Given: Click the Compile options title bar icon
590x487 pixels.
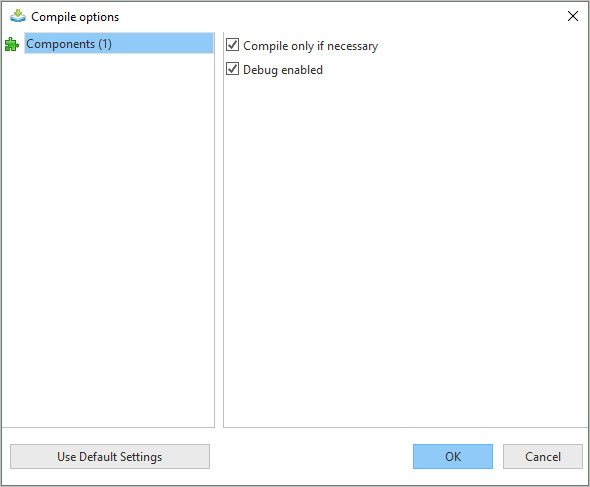Looking at the screenshot, I should click(x=18, y=16).
